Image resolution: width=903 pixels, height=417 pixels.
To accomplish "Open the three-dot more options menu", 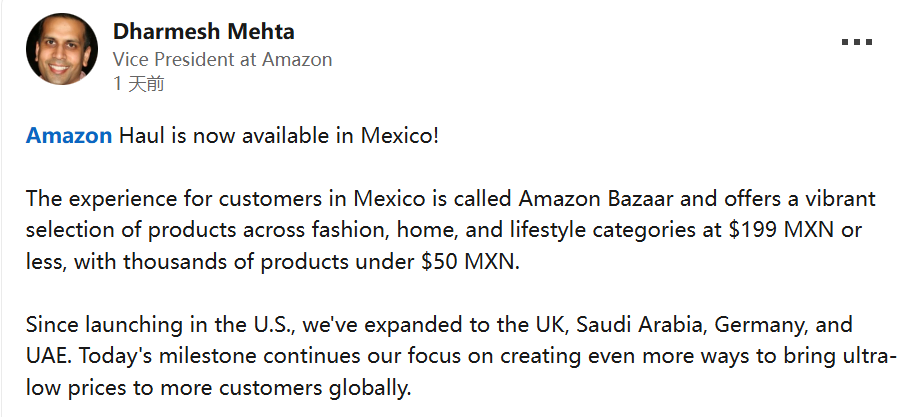I will click(x=856, y=43).
